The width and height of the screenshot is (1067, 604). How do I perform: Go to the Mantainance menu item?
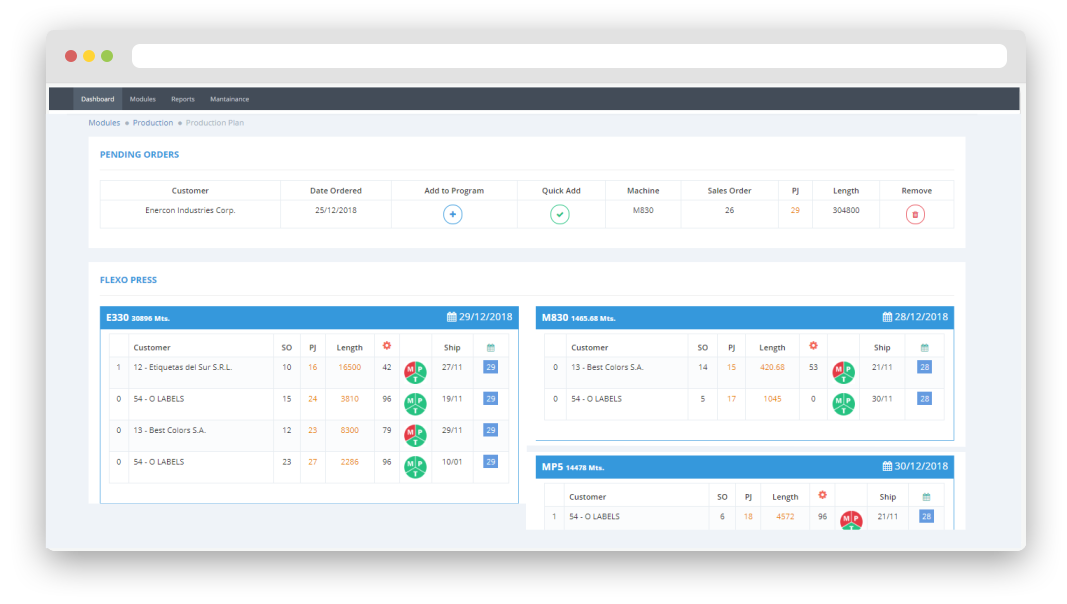(x=229, y=99)
